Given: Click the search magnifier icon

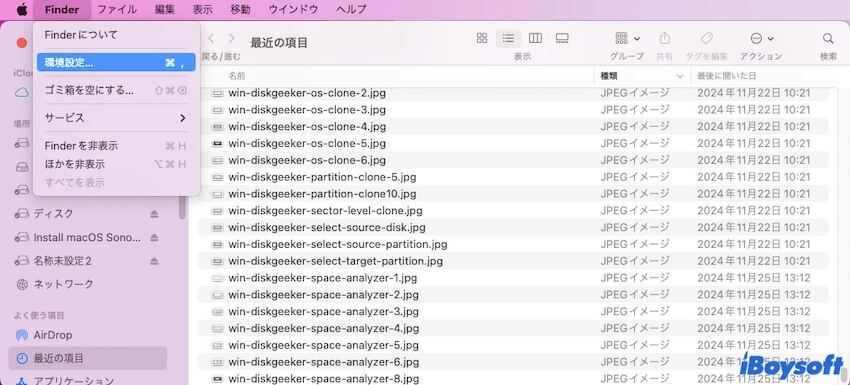Looking at the screenshot, I should pyautogui.click(x=828, y=38).
